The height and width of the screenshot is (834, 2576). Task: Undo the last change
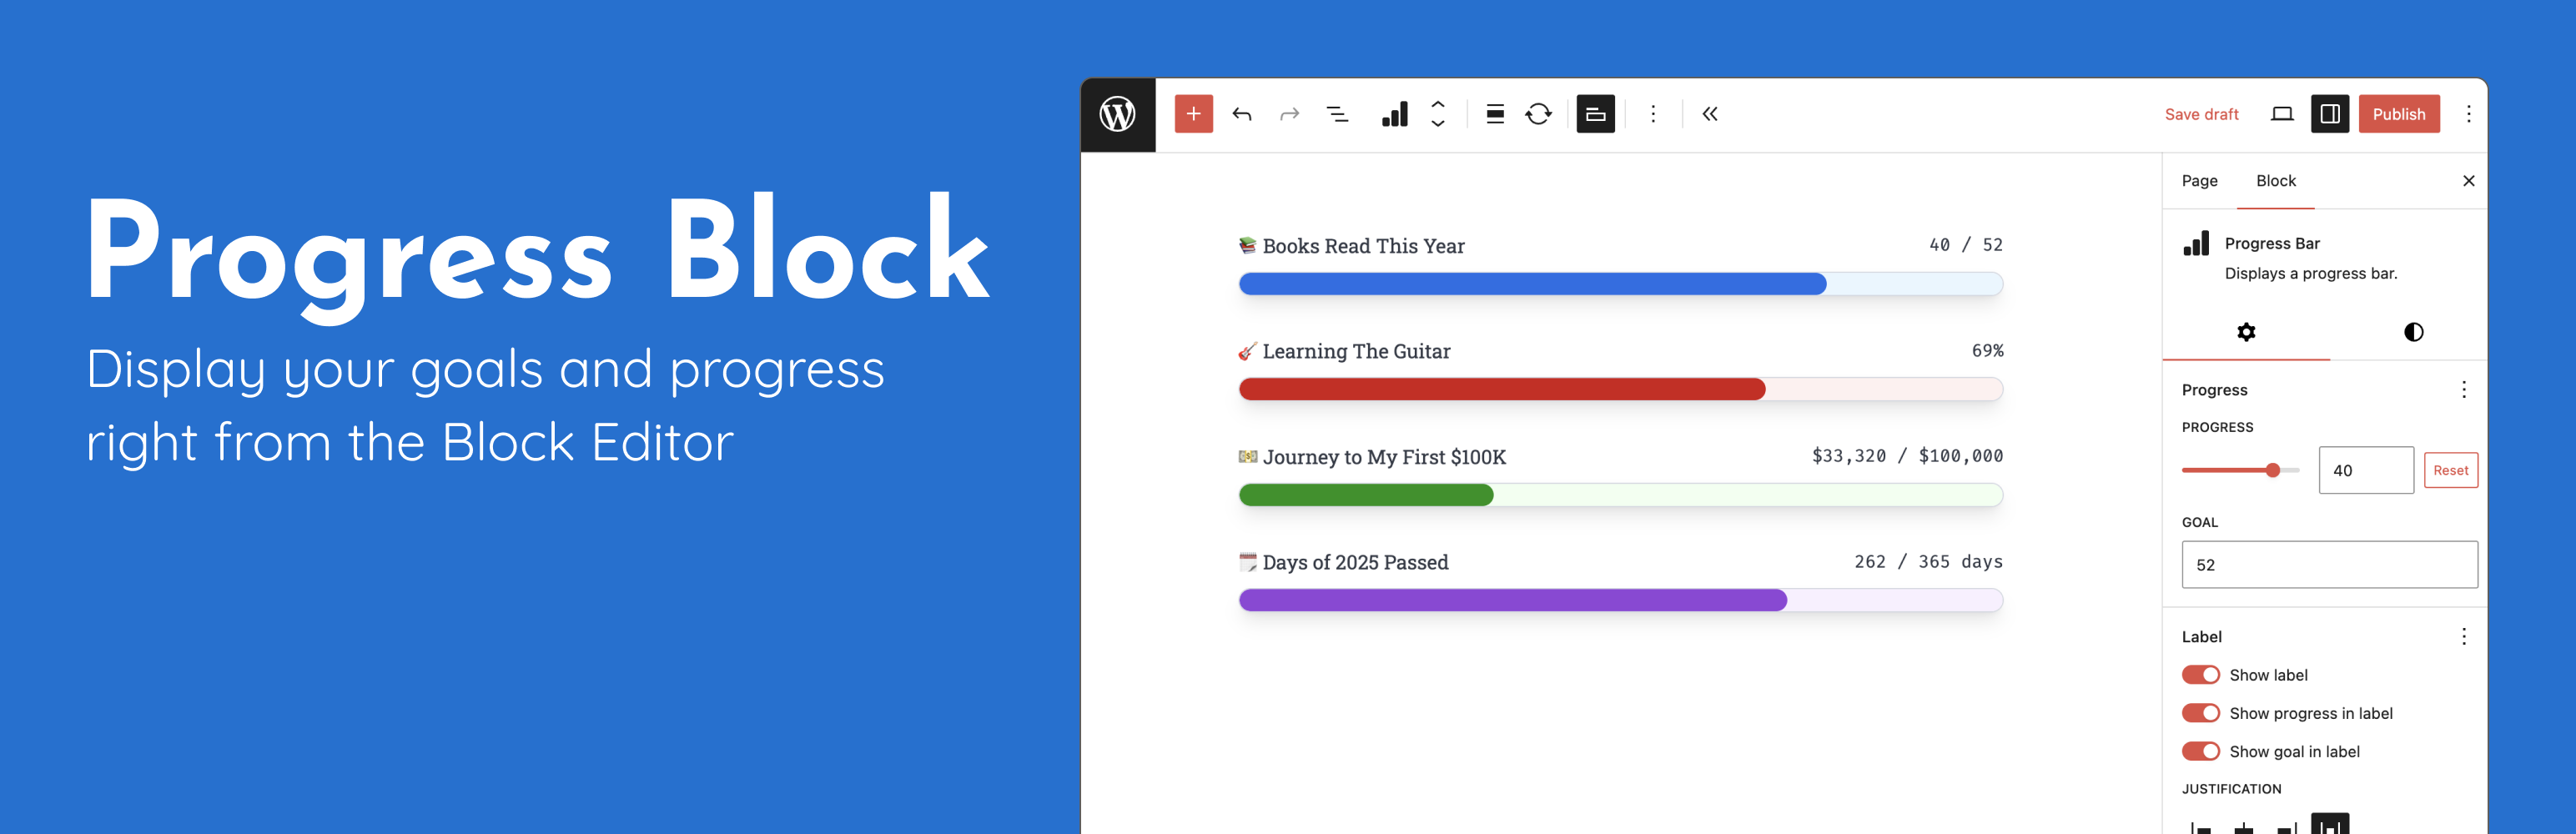pos(1241,114)
